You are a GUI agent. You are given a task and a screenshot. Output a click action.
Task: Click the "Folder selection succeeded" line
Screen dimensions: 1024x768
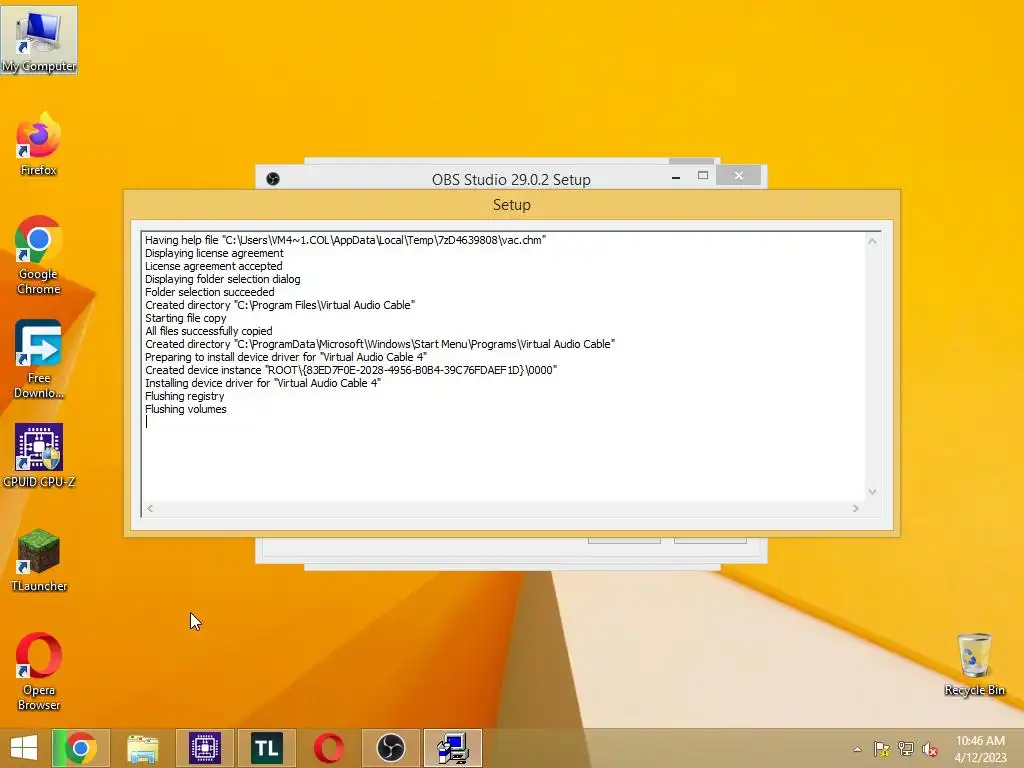pyautogui.click(x=210, y=293)
